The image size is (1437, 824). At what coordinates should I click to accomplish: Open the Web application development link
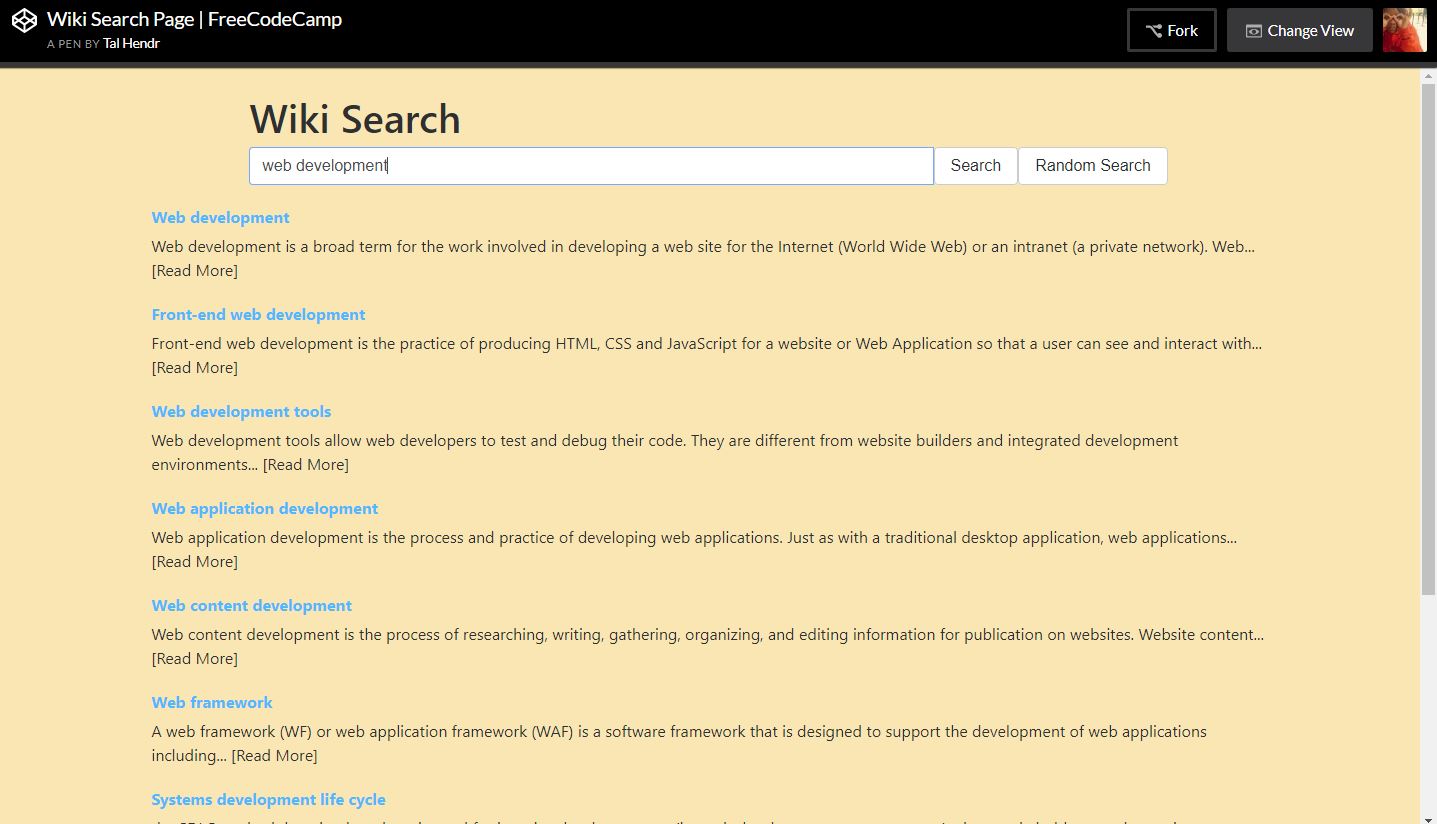click(x=265, y=509)
